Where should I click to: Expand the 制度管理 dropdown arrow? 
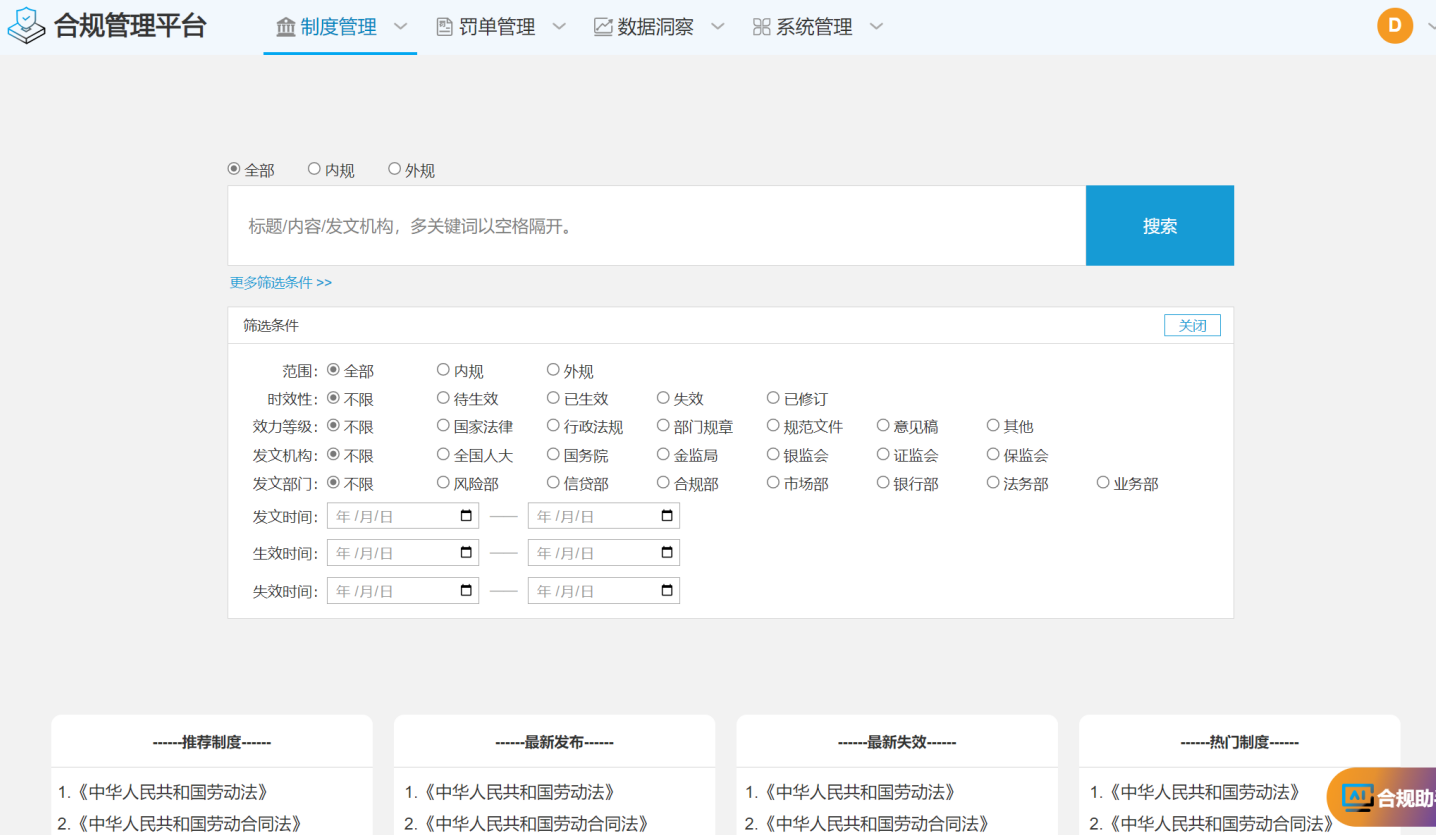400,27
